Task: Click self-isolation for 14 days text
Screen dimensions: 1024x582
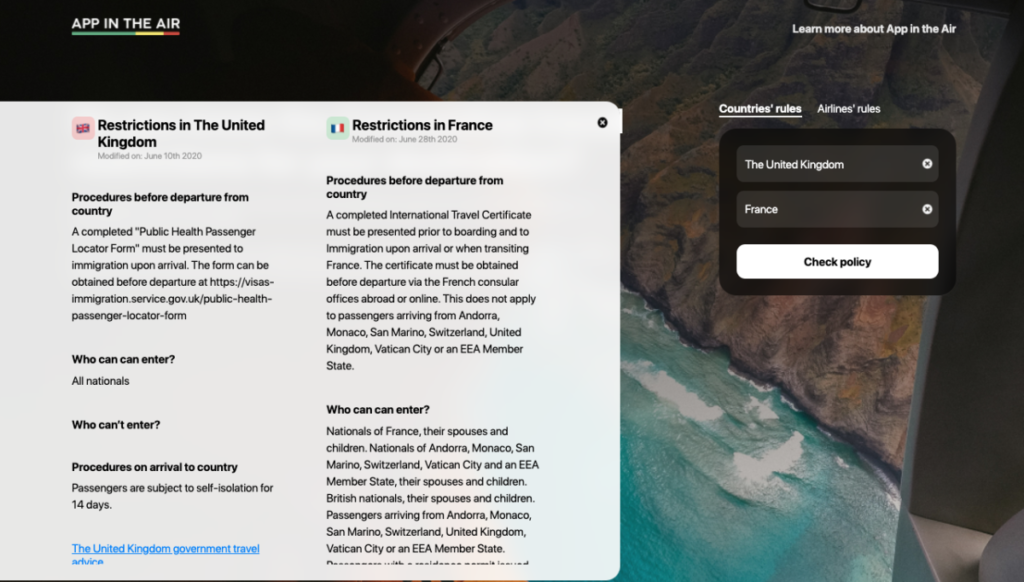Action: point(172,496)
